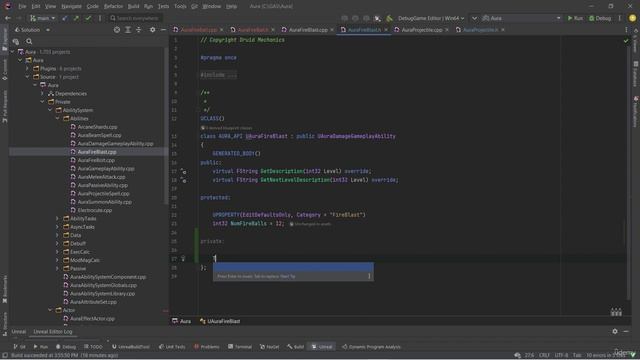The image size is (640, 360).
Task: Click the magnifier search icon in Solution explorer
Action: tap(29, 41)
